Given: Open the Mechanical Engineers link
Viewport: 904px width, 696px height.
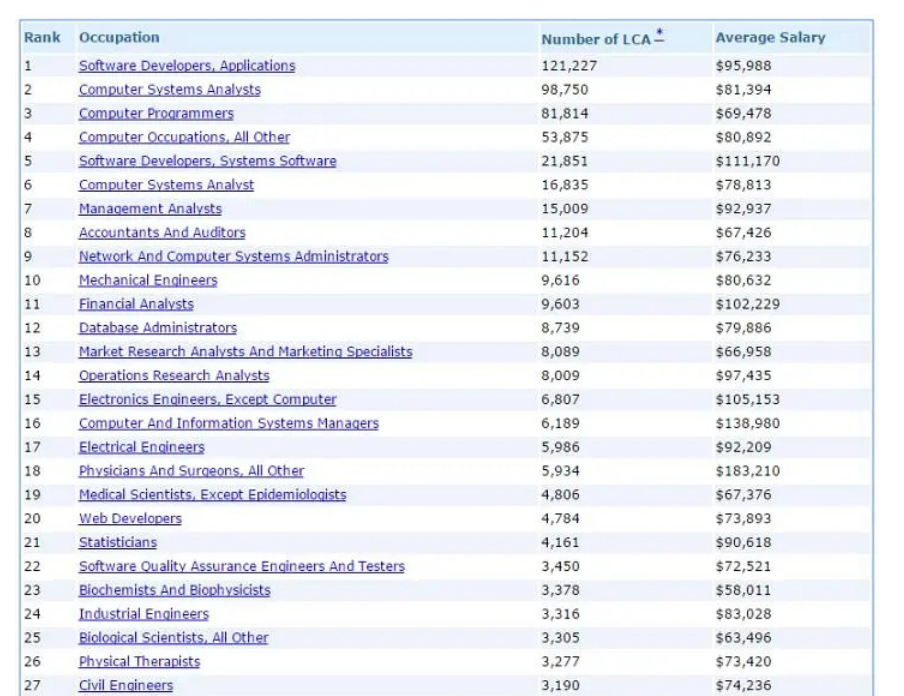Looking at the screenshot, I should [148, 281].
